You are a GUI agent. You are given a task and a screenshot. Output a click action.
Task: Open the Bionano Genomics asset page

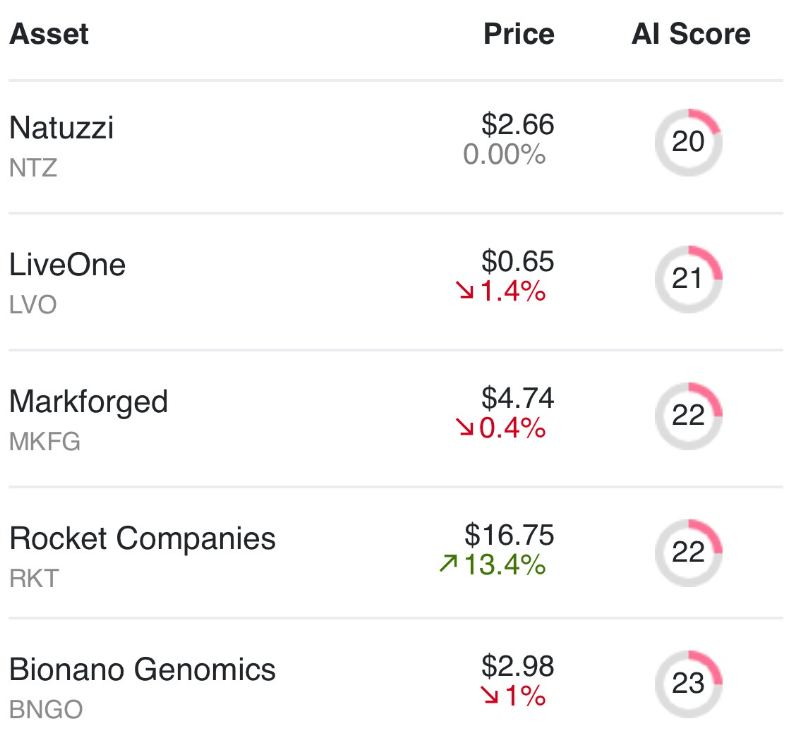pyautogui.click(x=142, y=669)
